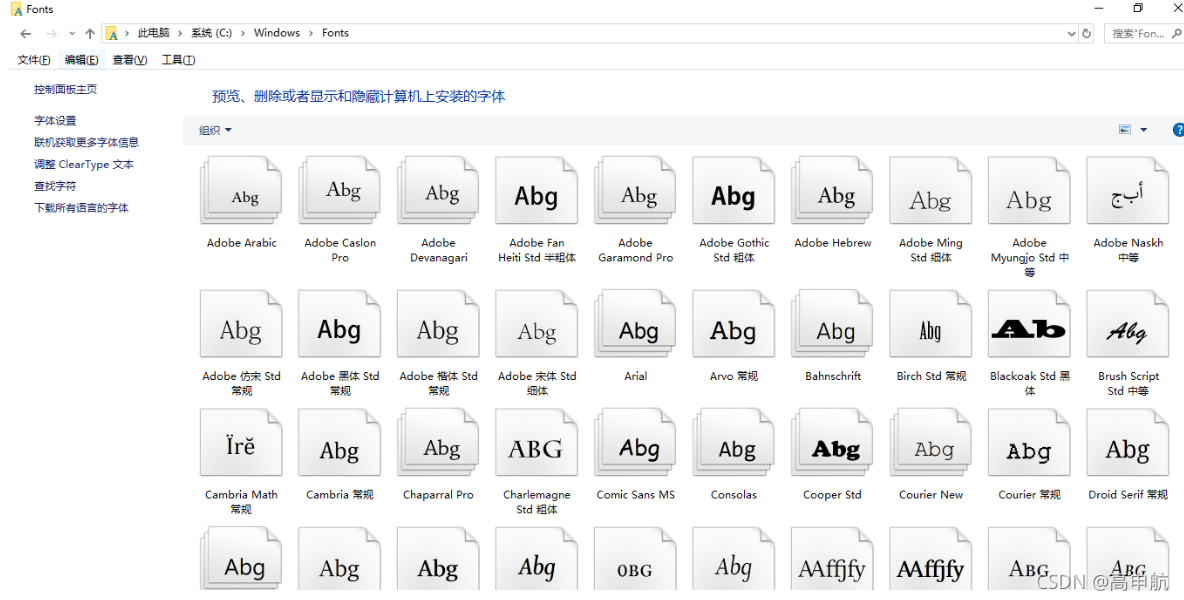Image resolution: width=1184 pixels, height=600 pixels.
Task: Open the 组织 dropdown menu
Action: point(215,130)
